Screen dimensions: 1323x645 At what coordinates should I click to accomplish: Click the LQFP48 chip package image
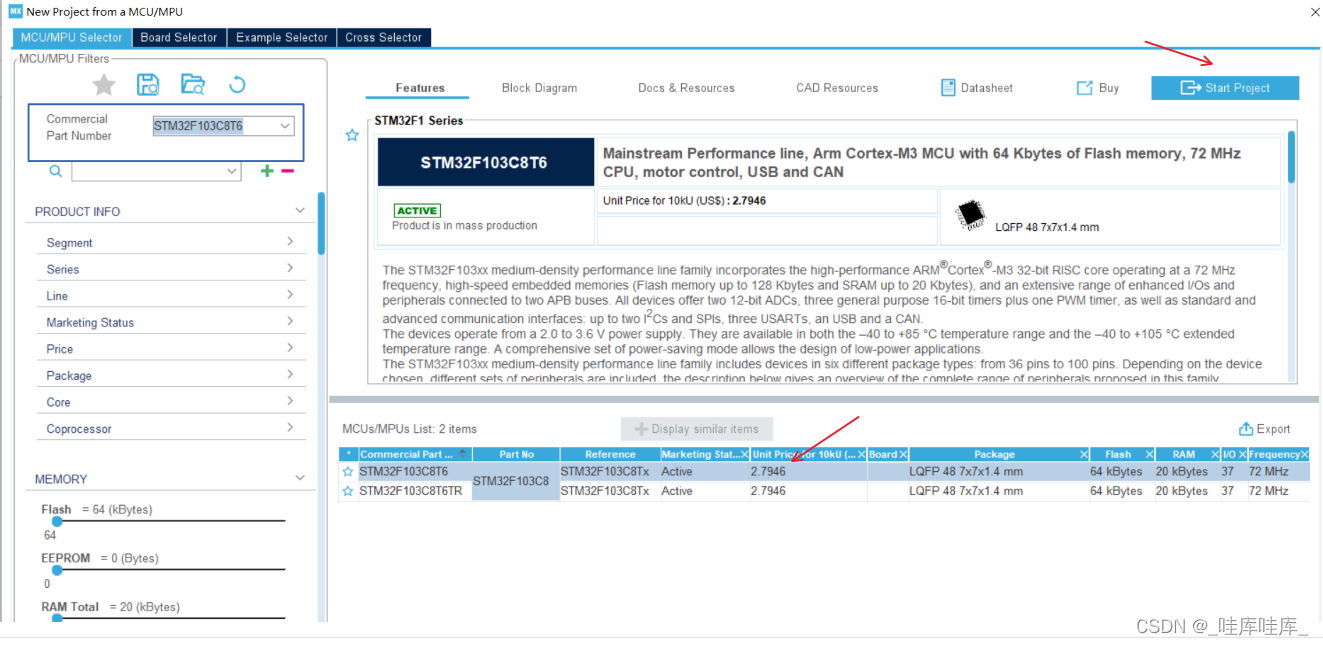point(970,215)
